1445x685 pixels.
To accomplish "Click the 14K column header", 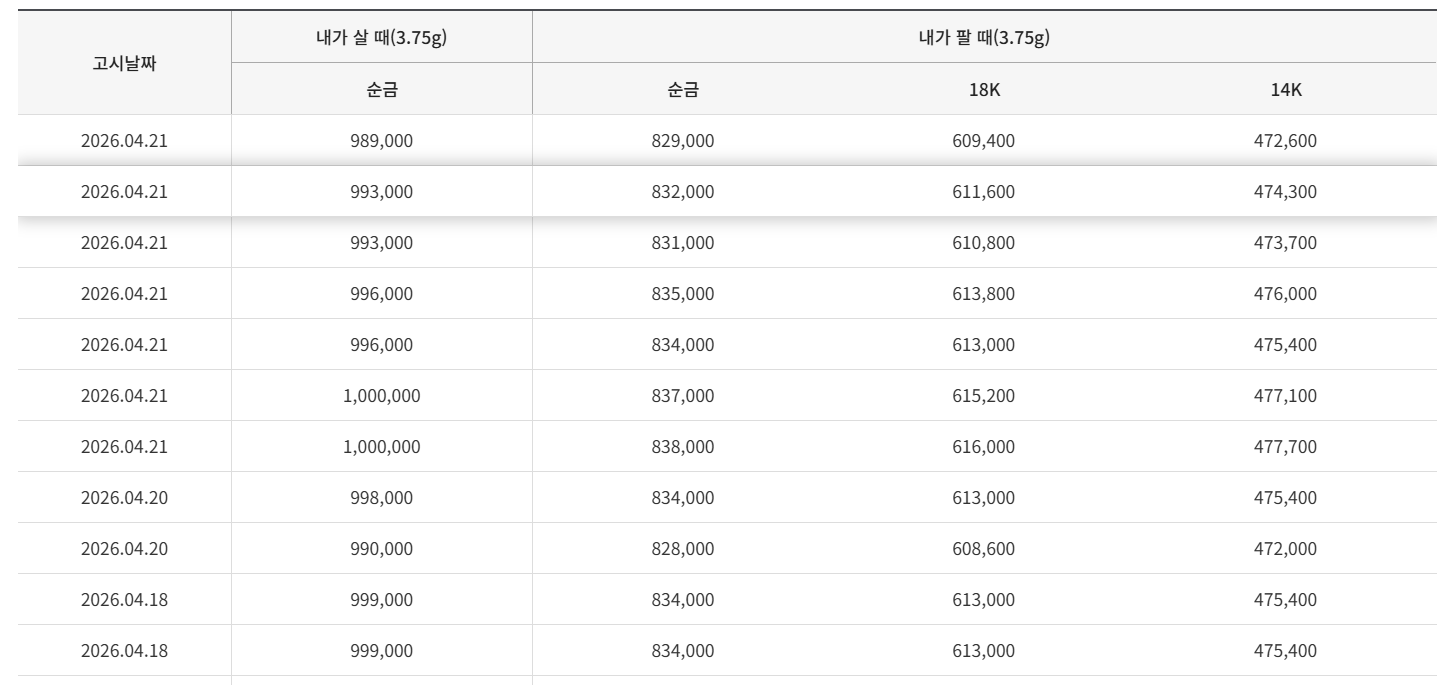I will point(1286,89).
